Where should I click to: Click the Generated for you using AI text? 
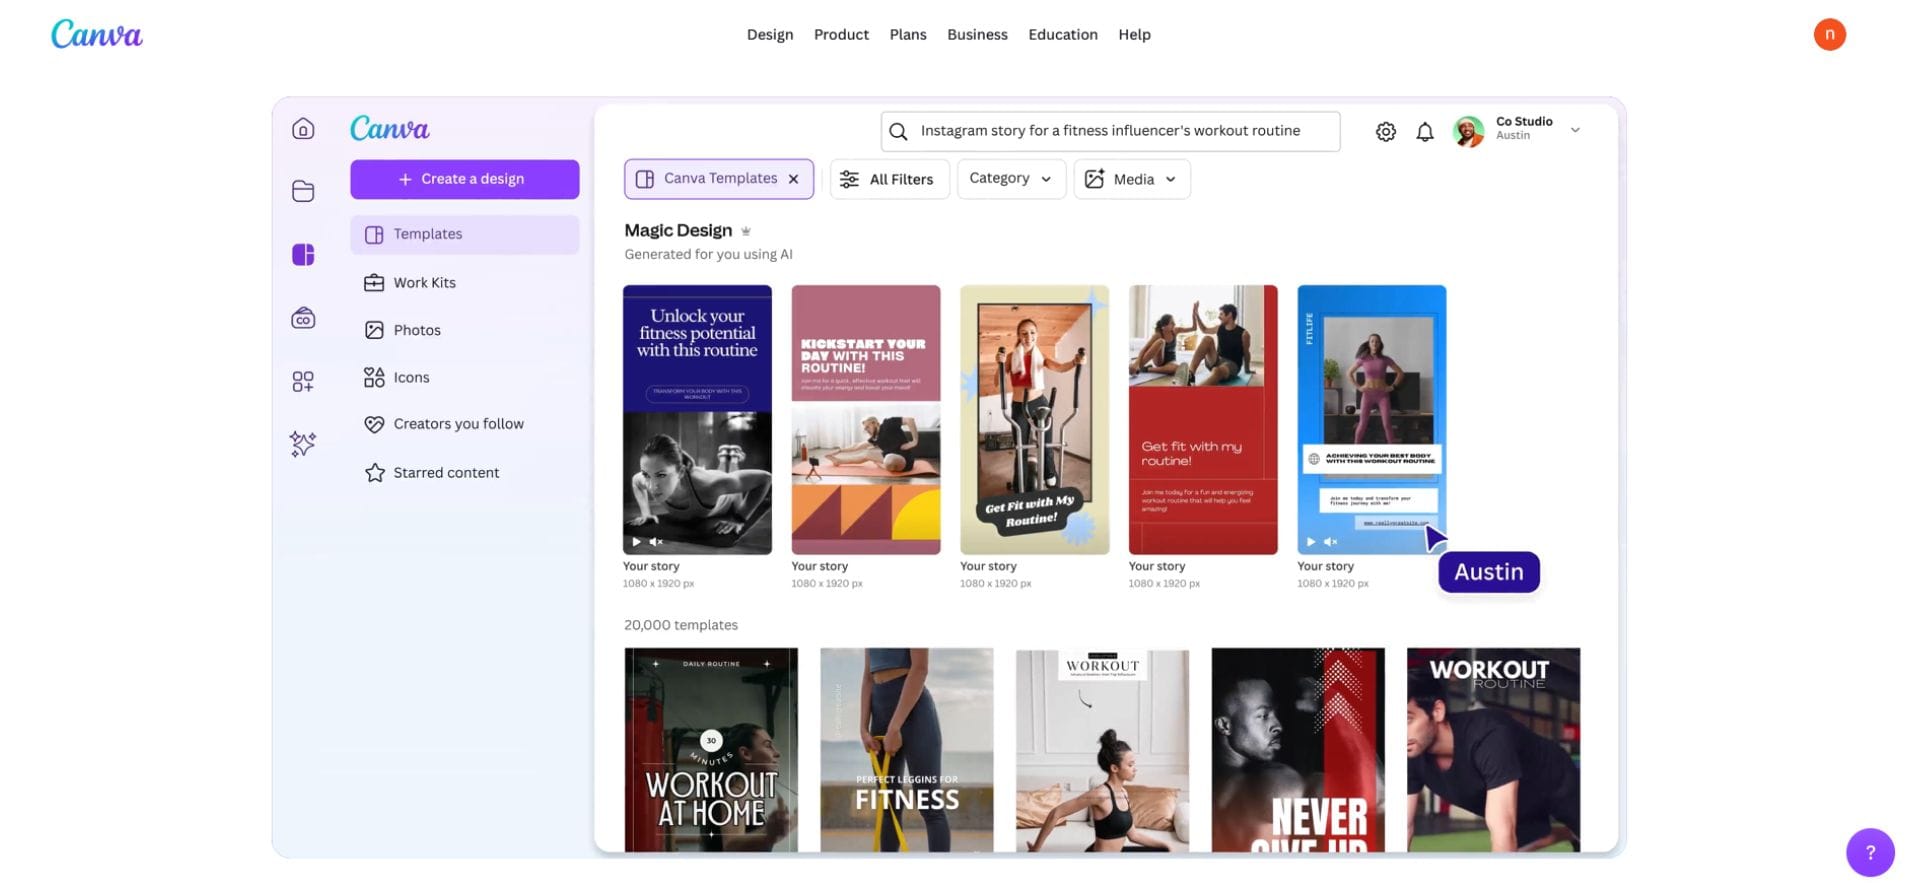click(x=708, y=255)
